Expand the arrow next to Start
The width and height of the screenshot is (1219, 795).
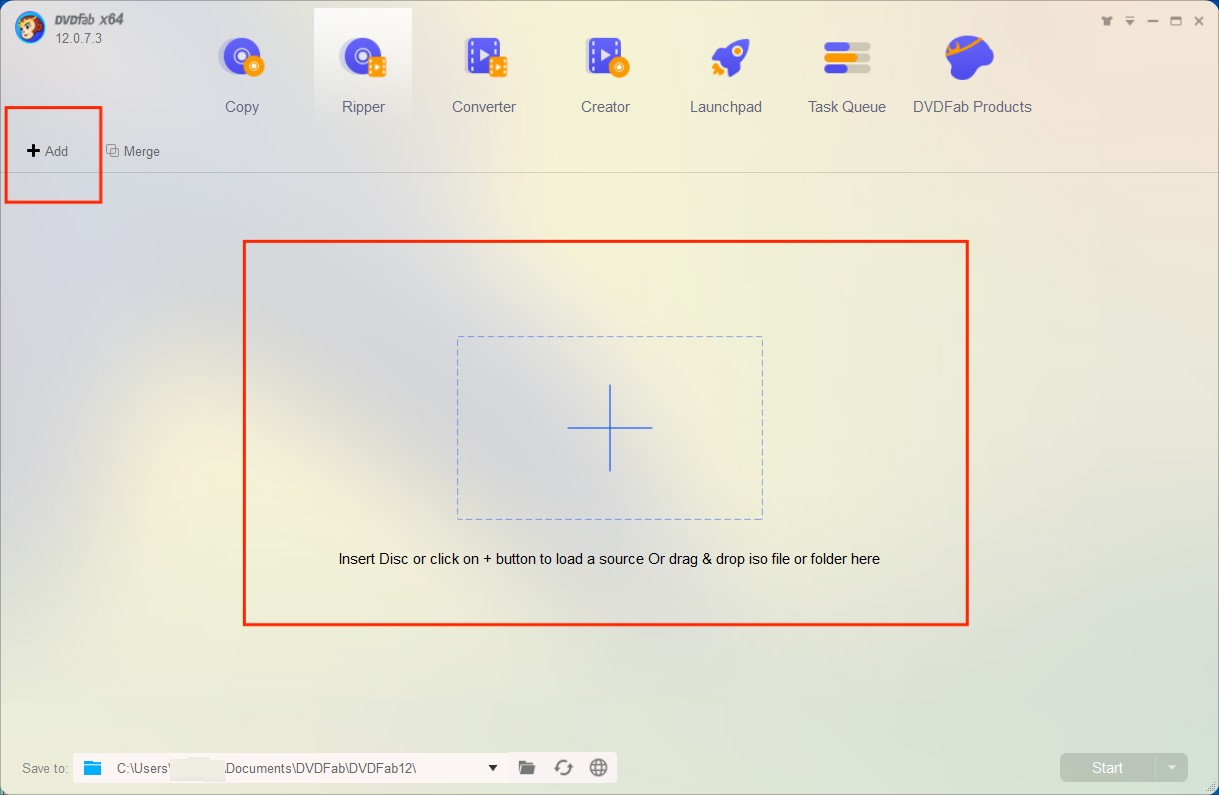(x=1172, y=768)
